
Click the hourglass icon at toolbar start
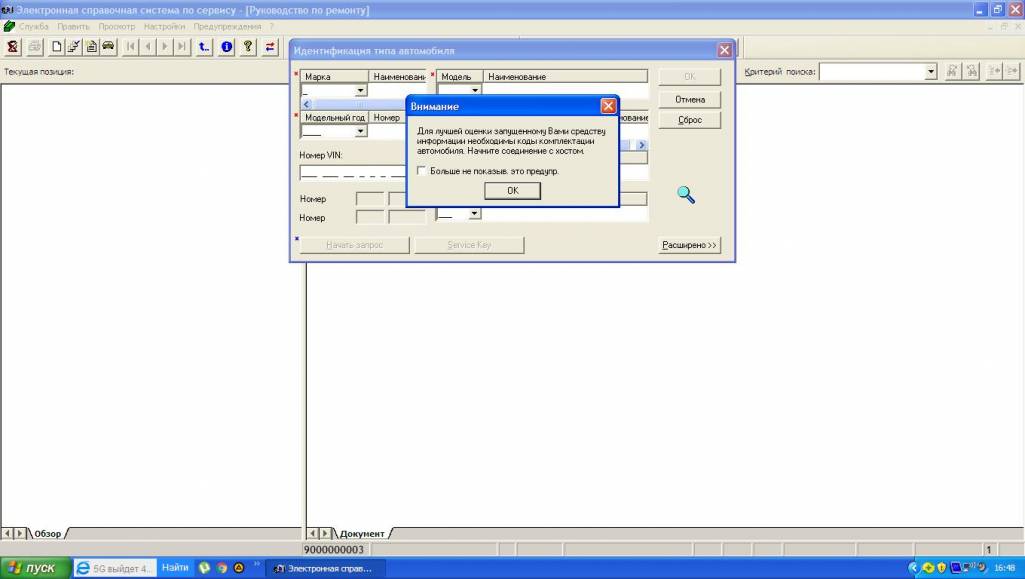pos(13,46)
